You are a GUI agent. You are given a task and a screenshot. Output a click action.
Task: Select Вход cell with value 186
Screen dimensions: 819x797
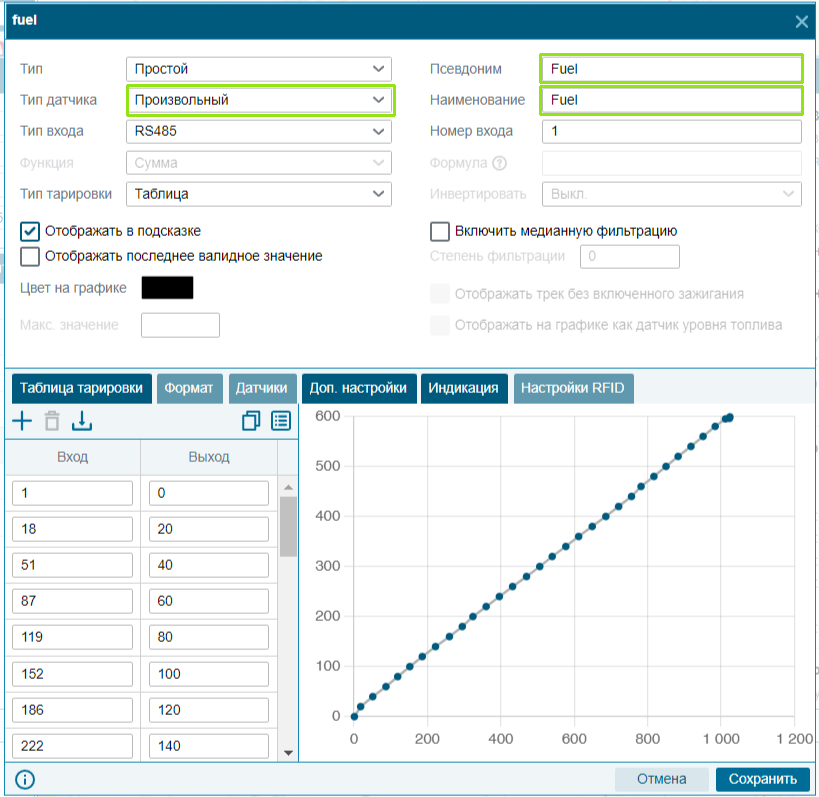pyautogui.click(x=72, y=710)
